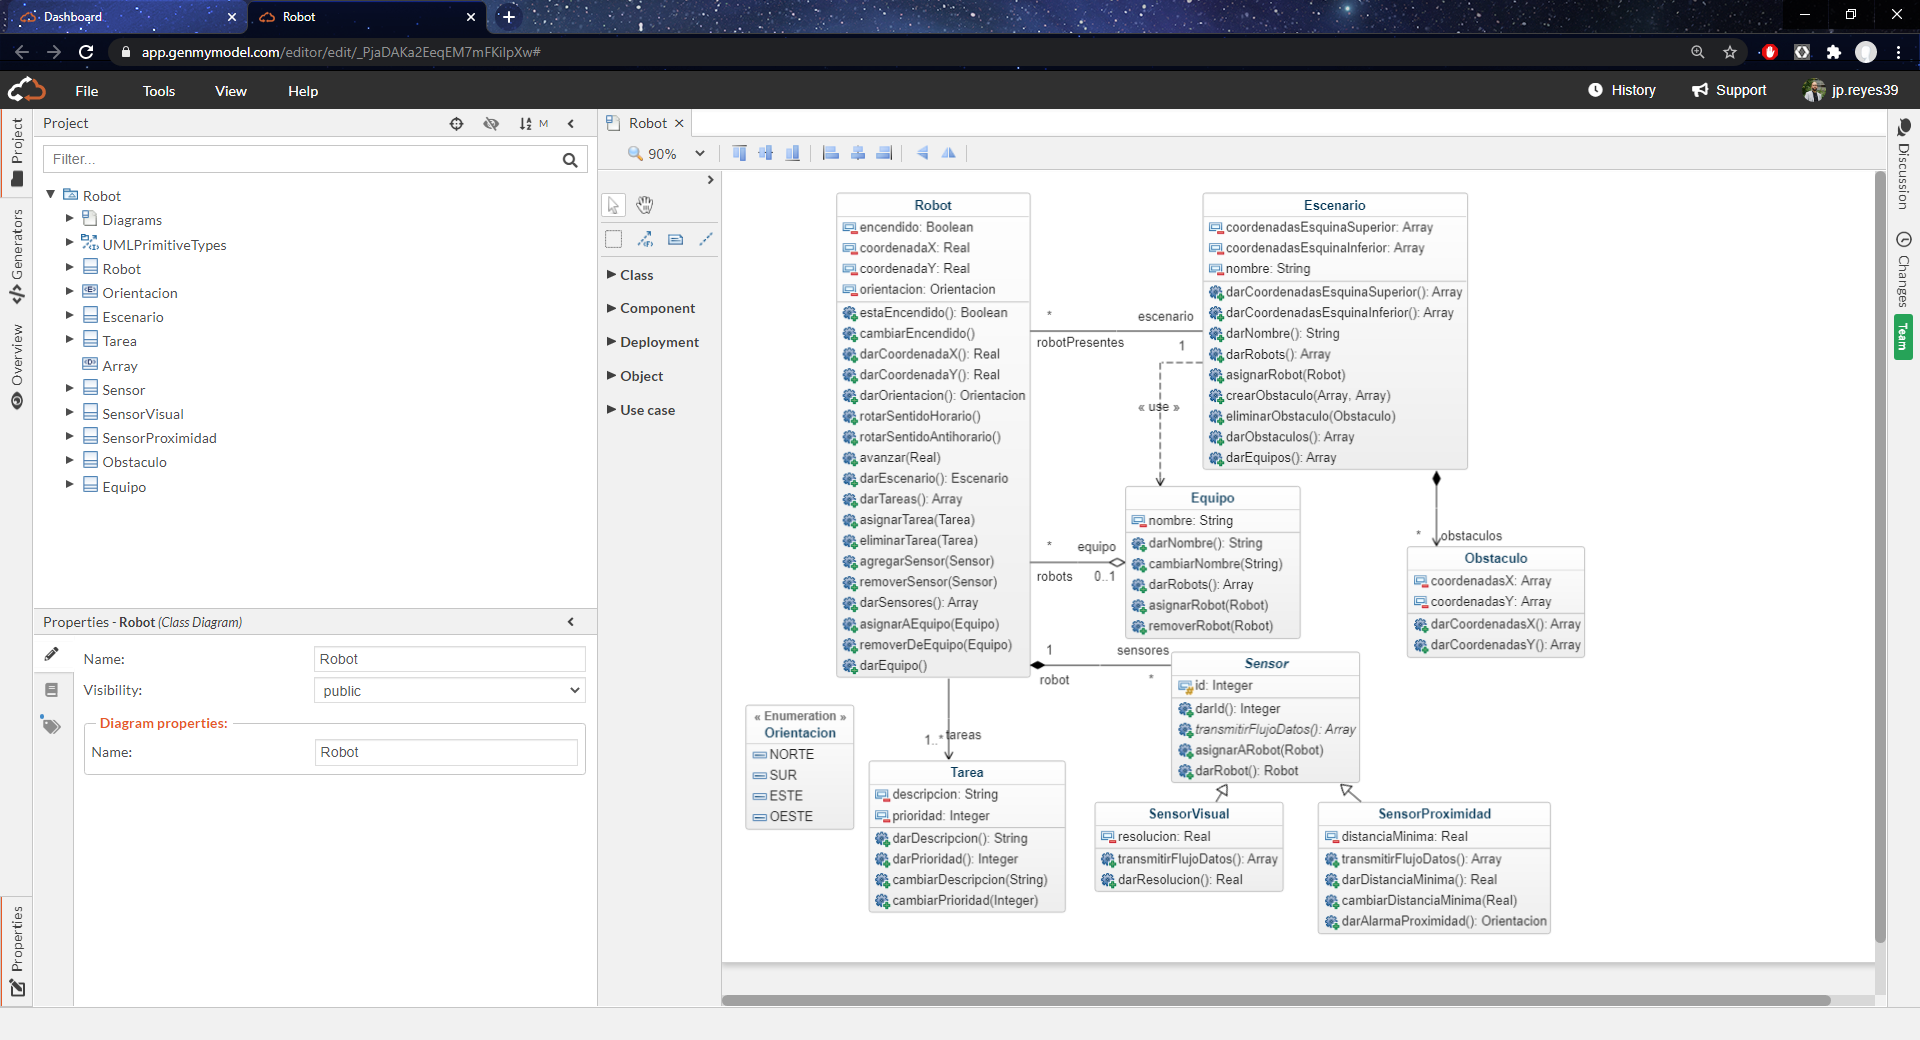Expand the Use case palette section

pyautogui.click(x=647, y=410)
